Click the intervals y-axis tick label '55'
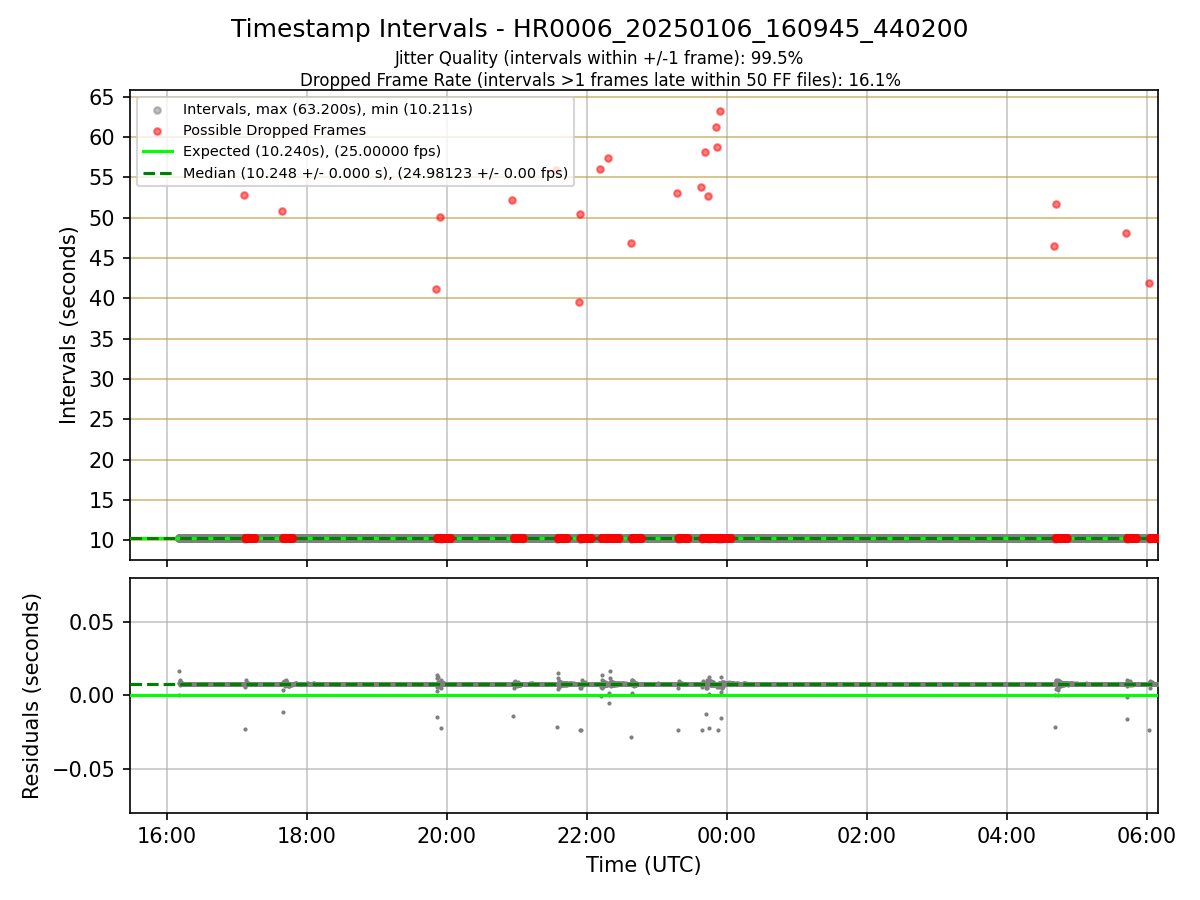Viewport: 1200px width, 900px height. point(103,178)
